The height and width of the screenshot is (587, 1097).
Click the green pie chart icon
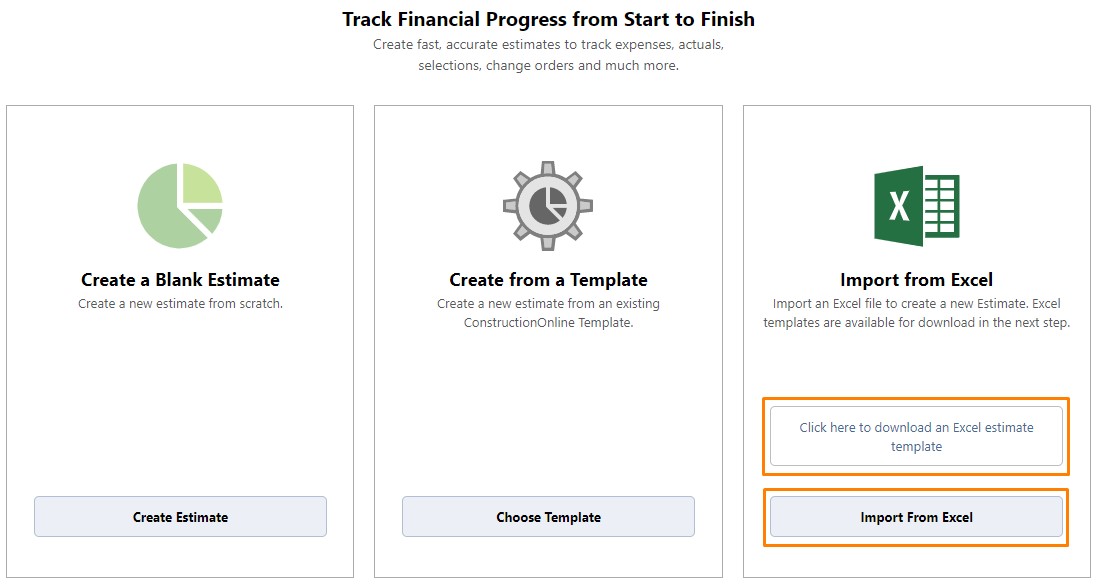tap(180, 206)
